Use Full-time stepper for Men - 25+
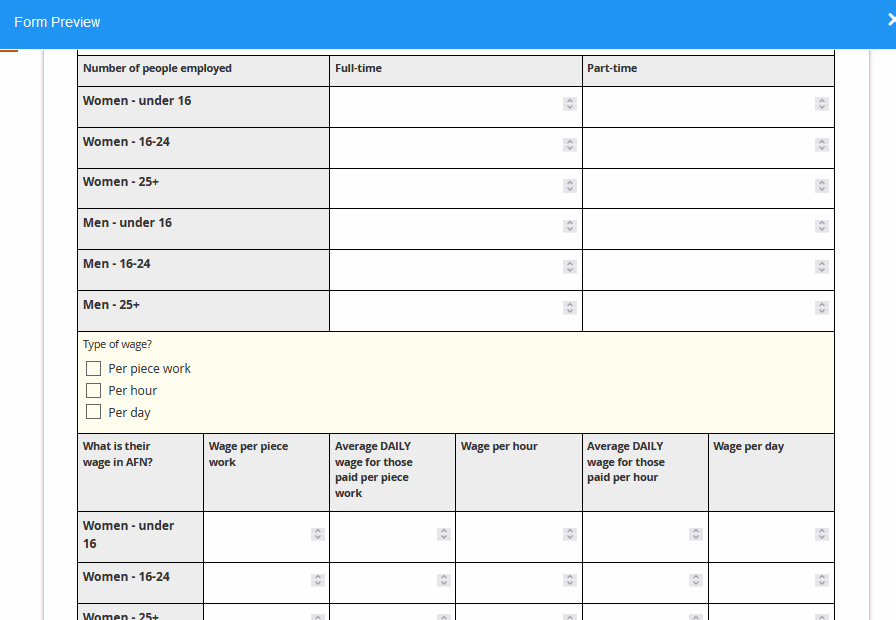The image size is (896, 620). [x=570, y=308]
